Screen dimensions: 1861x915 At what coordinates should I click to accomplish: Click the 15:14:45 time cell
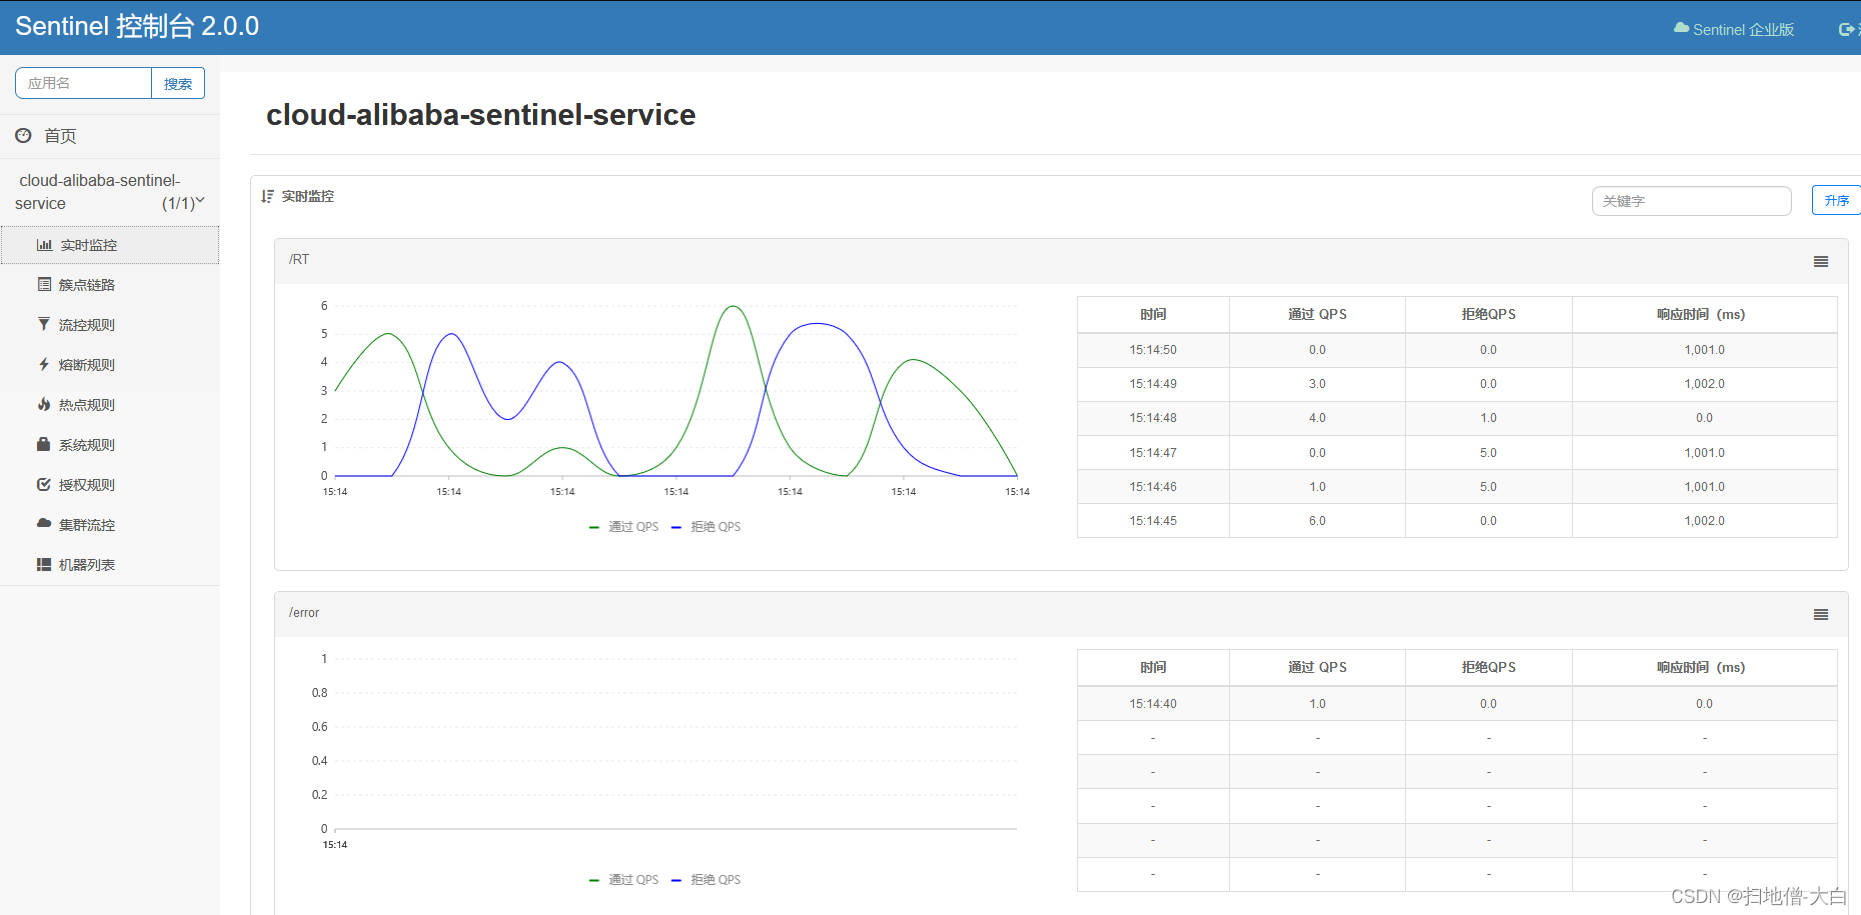click(x=1153, y=521)
